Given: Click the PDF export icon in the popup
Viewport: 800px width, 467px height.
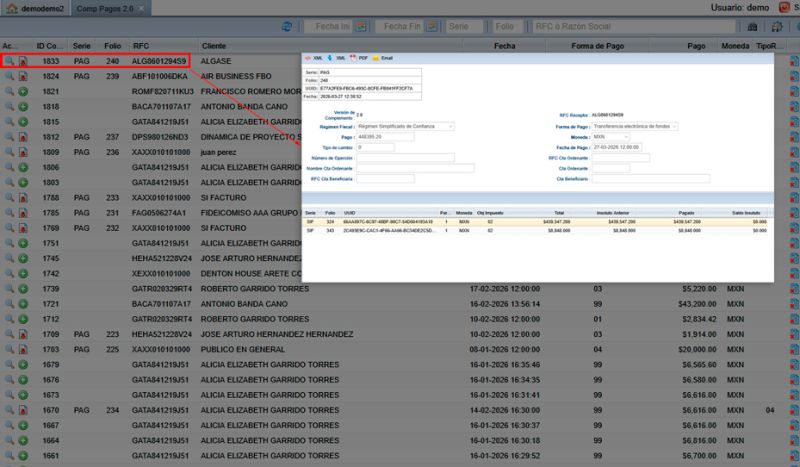Looking at the screenshot, I should [x=351, y=59].
